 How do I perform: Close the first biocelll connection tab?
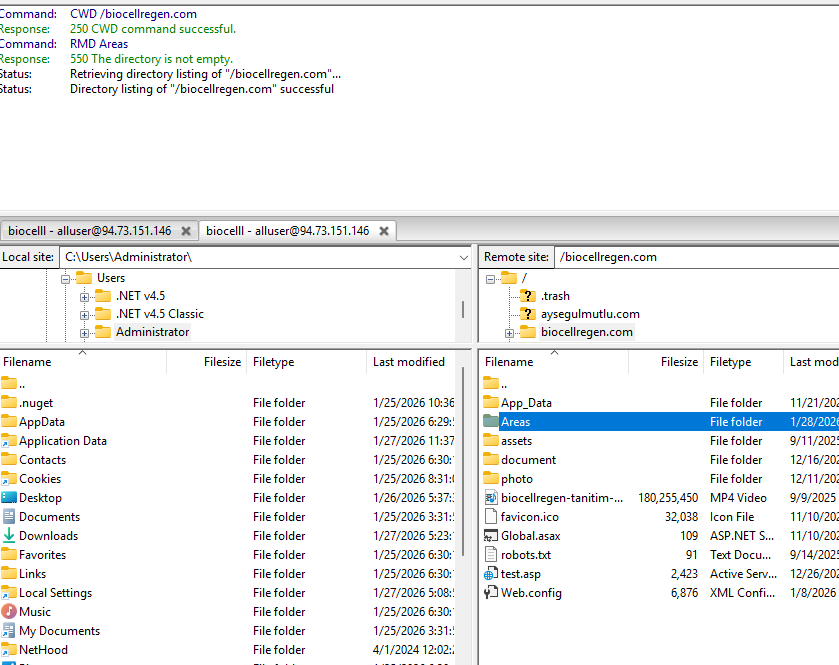pos(186,231)
